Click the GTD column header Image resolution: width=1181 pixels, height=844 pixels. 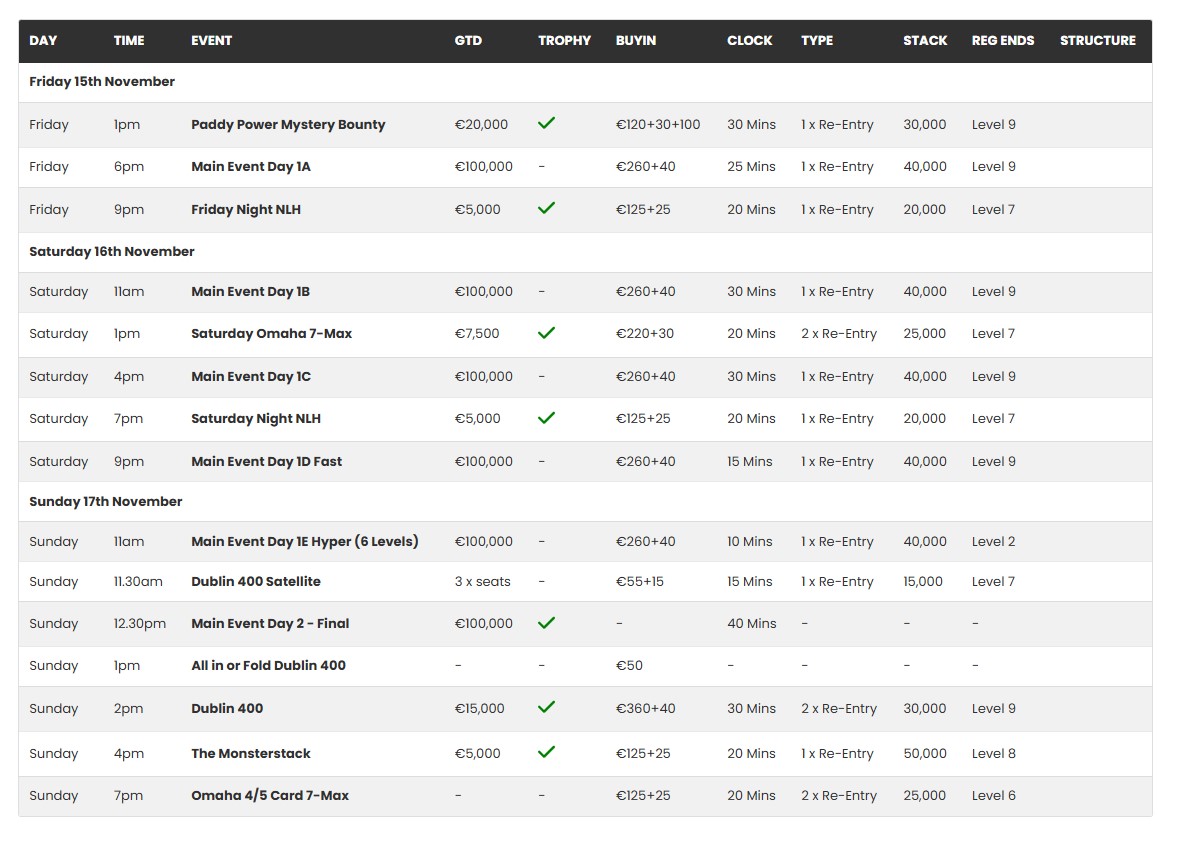(x=468, y=41)
